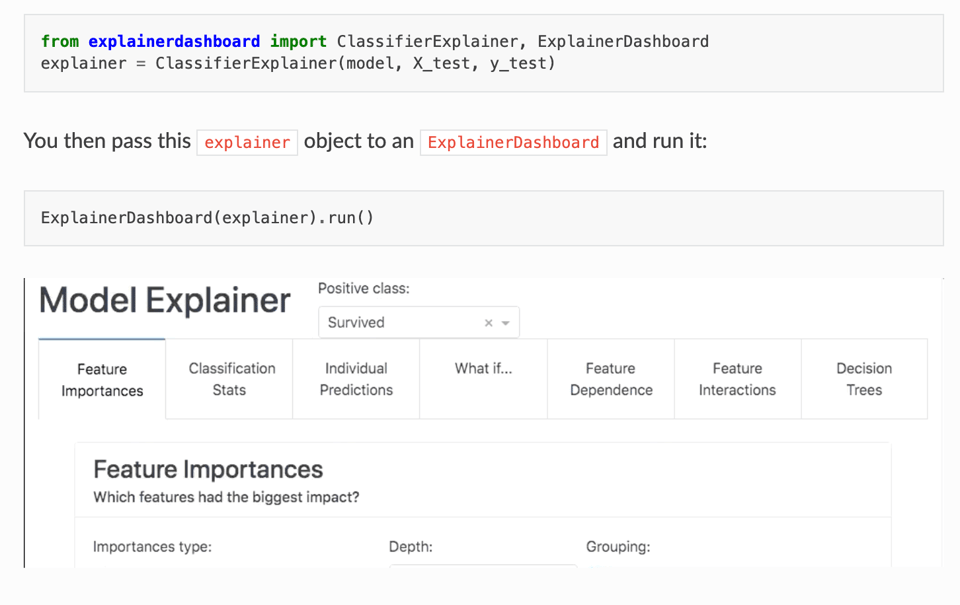Image resolution: width=960 pixels, height=605 pixels.
Task: Click the Feature Importances card heading
Action: [x=208, y=469]
